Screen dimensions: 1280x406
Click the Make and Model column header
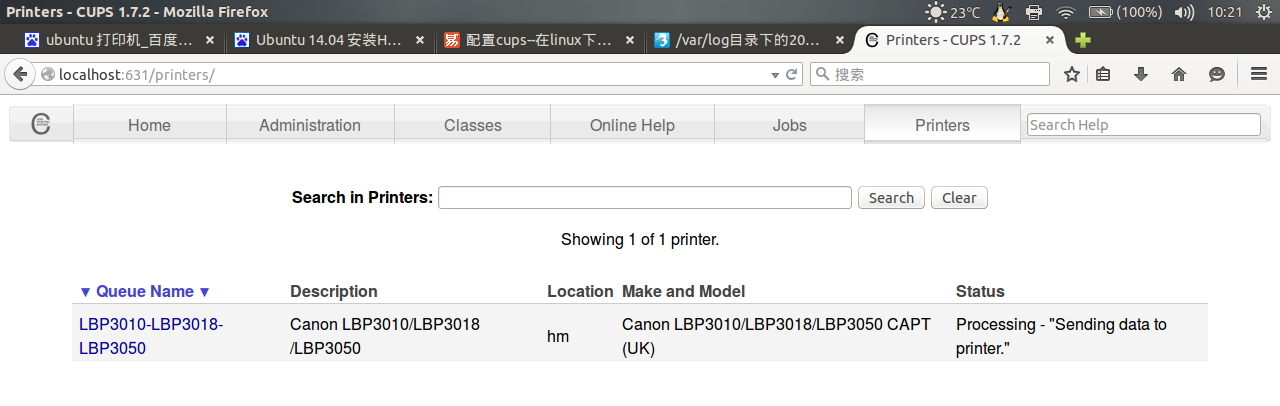tap(684, 292)
